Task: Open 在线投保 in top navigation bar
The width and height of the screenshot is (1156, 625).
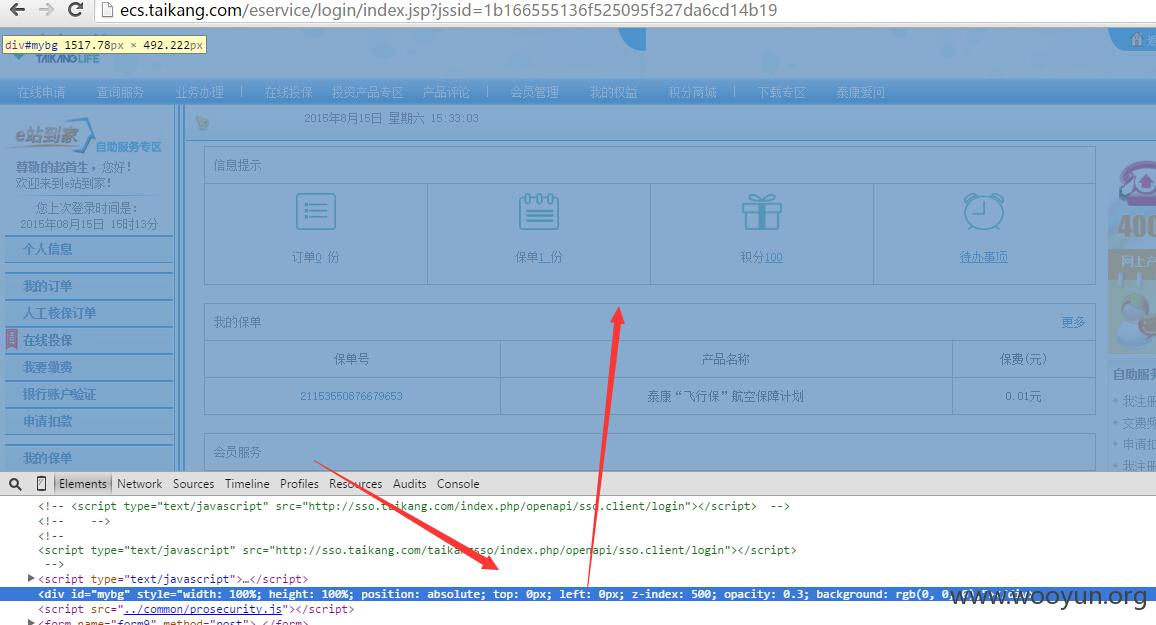Action: (288, 92)
